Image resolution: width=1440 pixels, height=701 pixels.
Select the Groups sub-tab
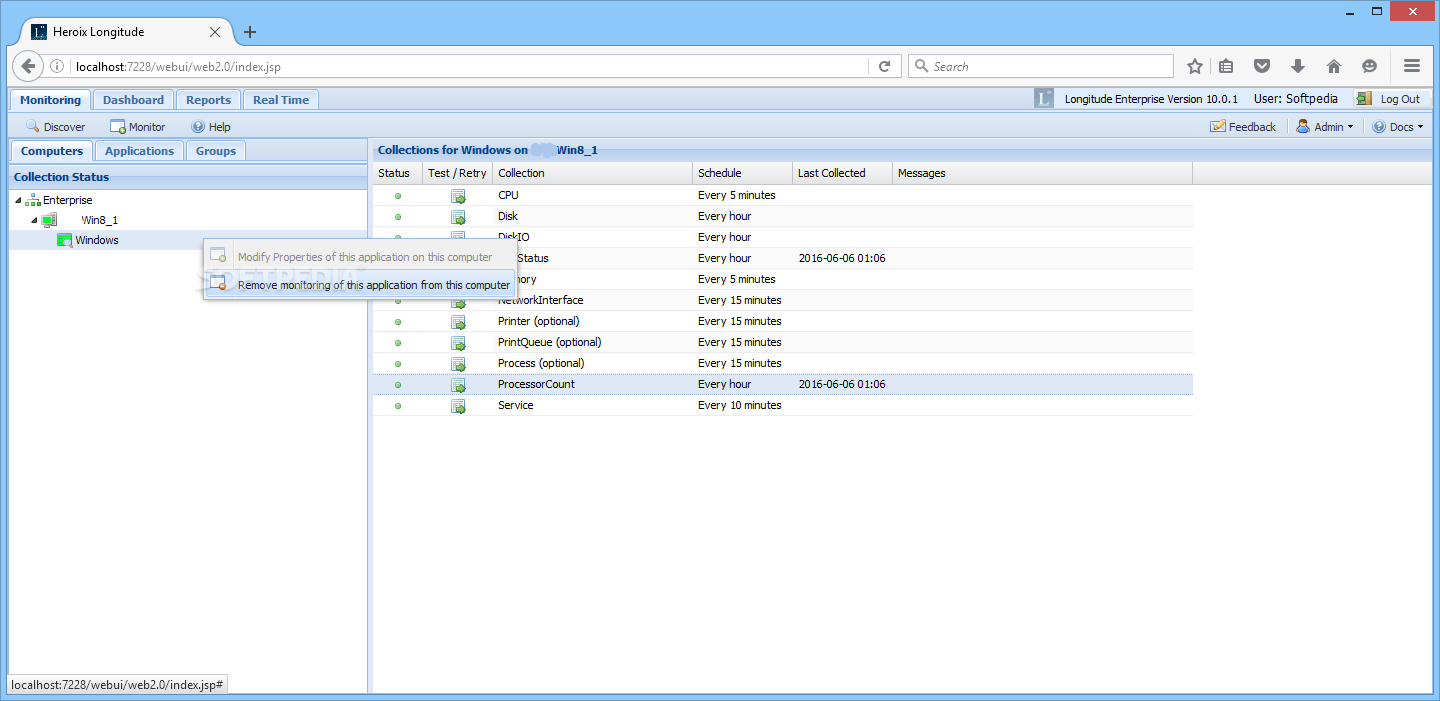pyautogui.click(x=216, y=151)
